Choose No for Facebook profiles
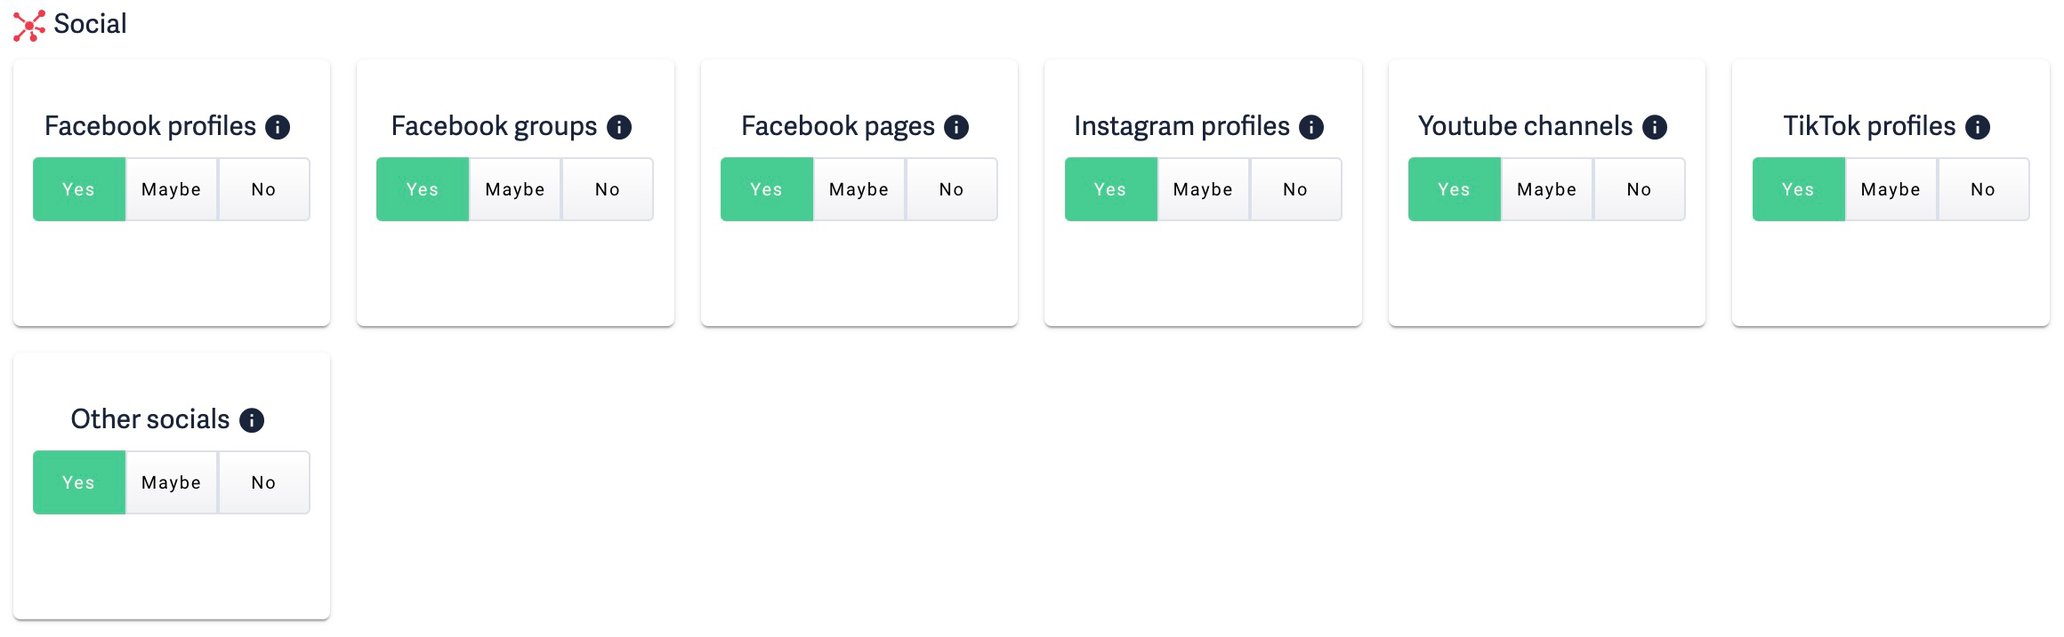 coord(263,189)
